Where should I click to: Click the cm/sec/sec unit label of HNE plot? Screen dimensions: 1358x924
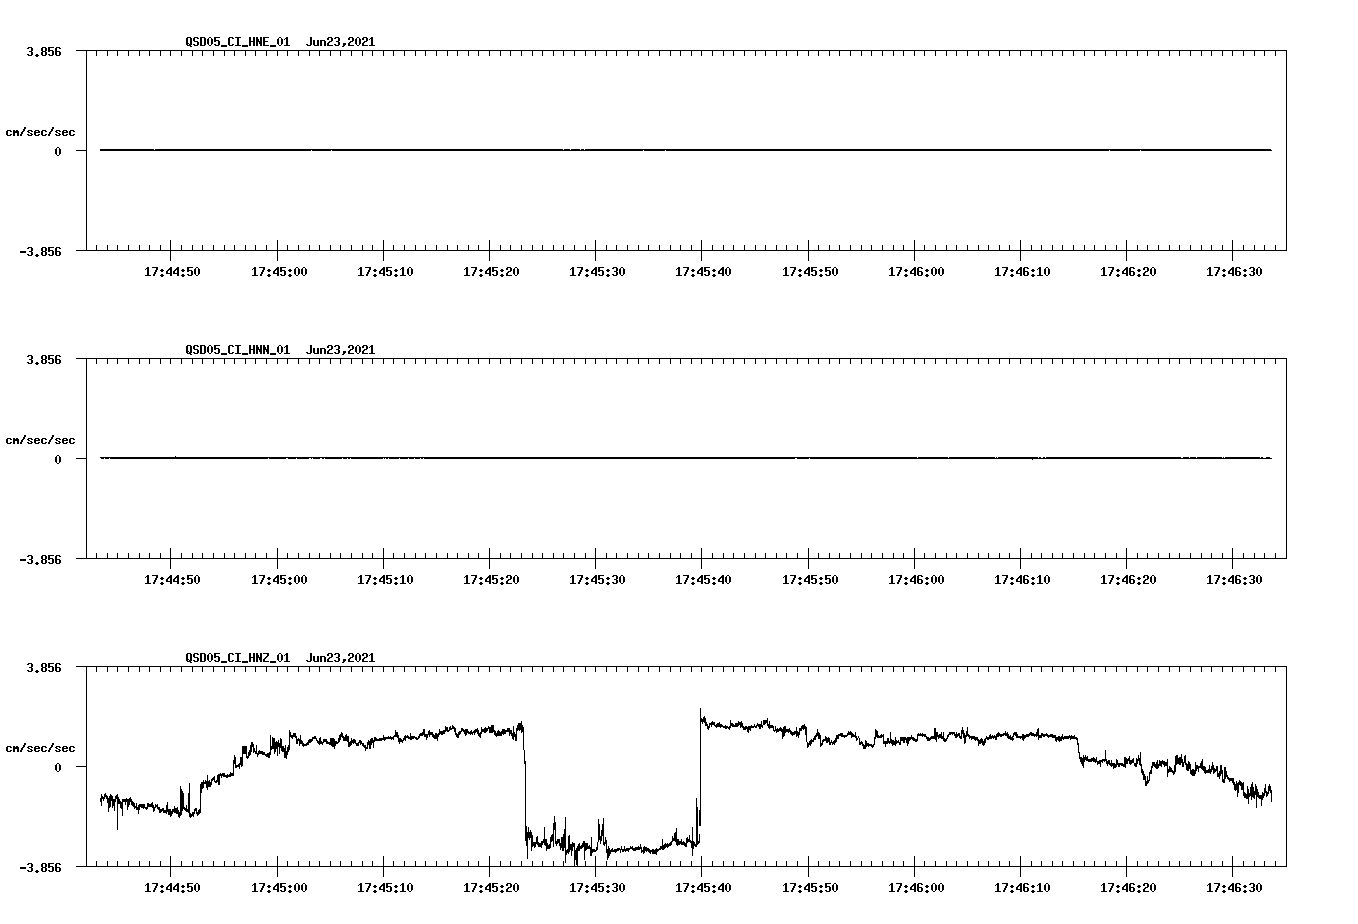click(40, 132)
